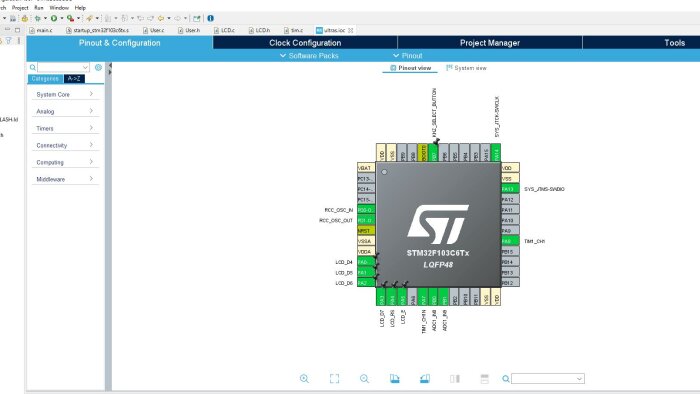Image resolution: width=700 pixels, height=394 pixels.
Task: Open the Clock Configuration tab
Action: pyautogui.click(x=305, y=43)
